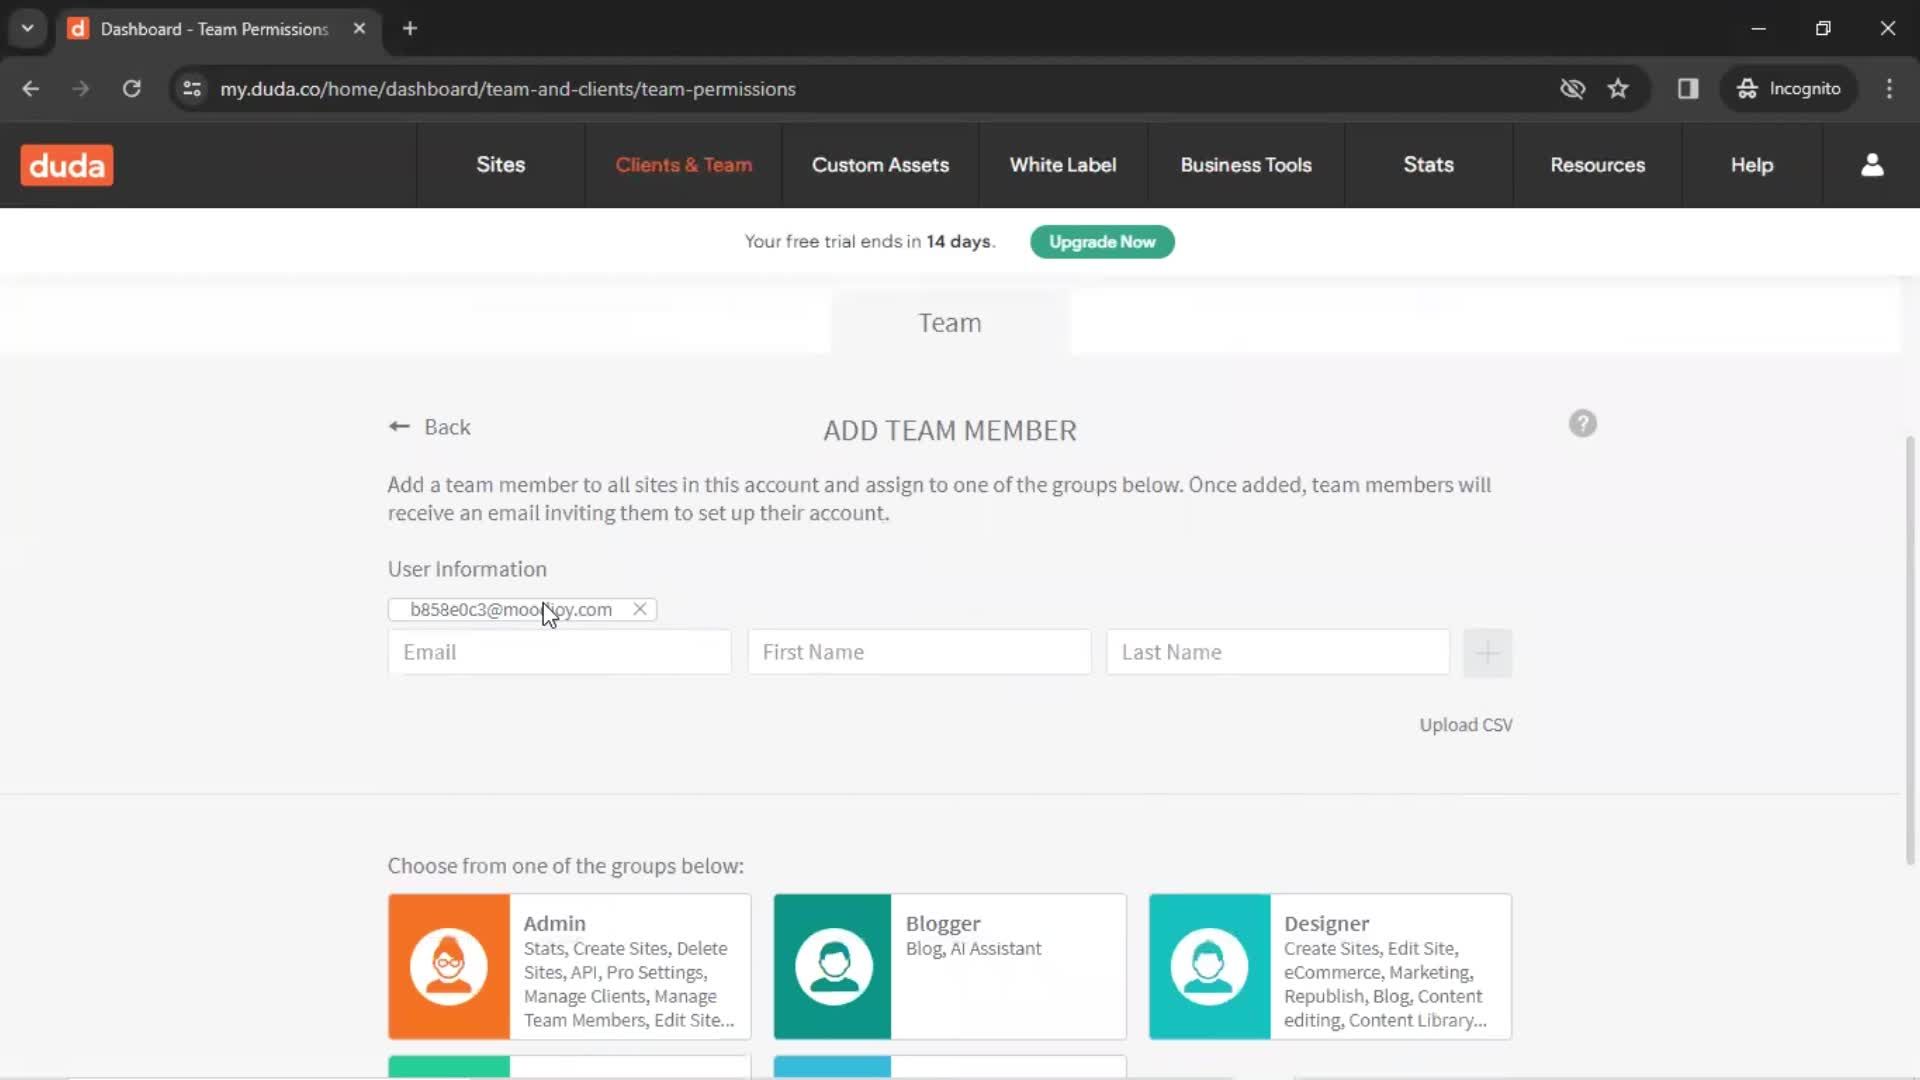
Task: Remove the b858e0c3@moonjoy.com email tag
Action: [x=640, y=609]
